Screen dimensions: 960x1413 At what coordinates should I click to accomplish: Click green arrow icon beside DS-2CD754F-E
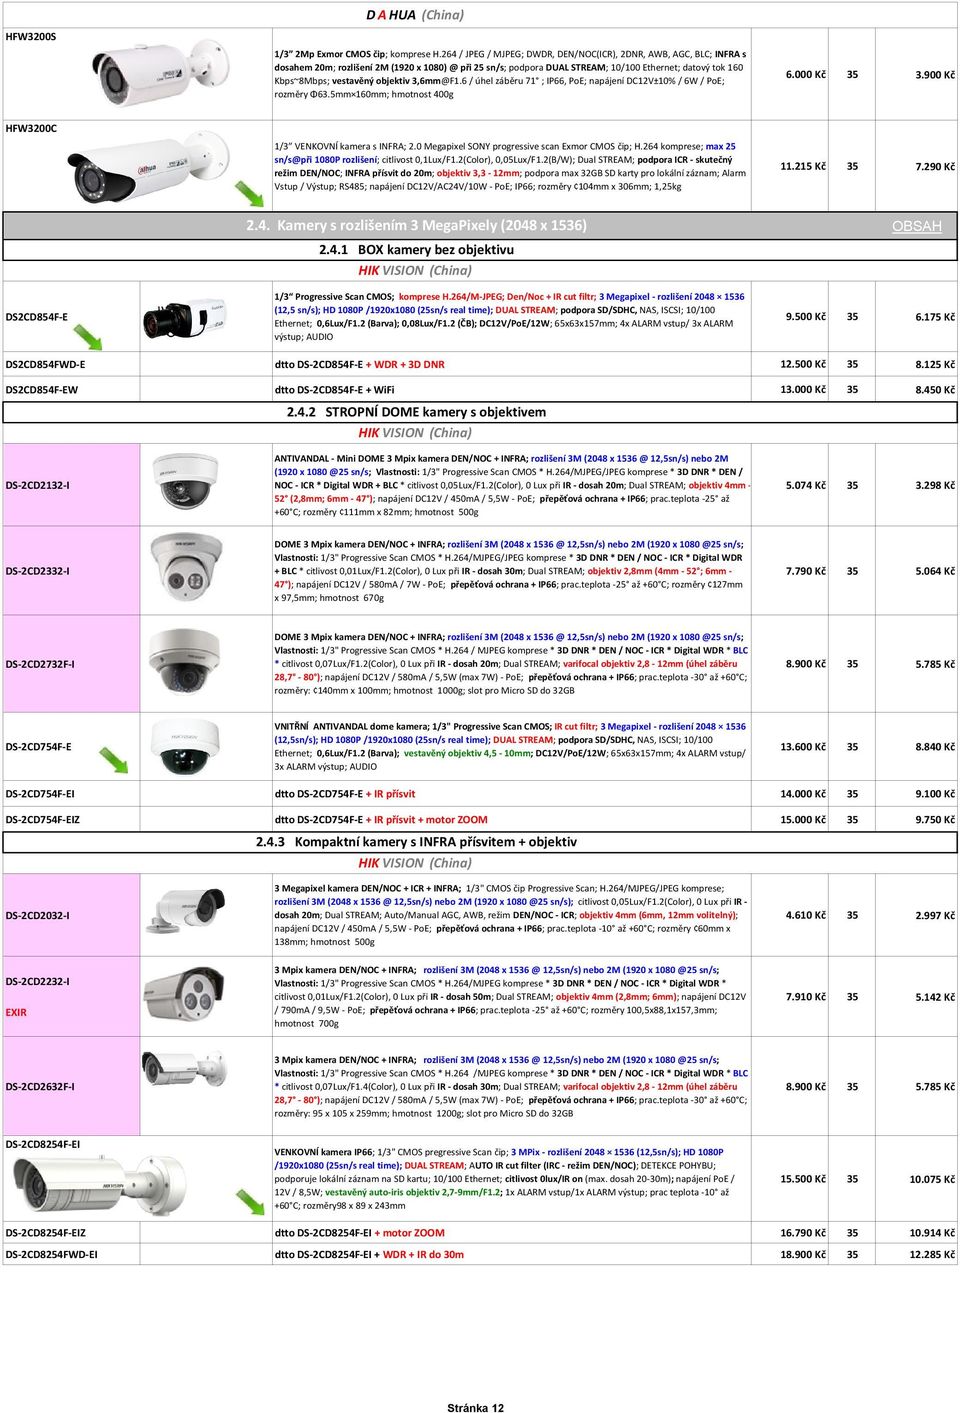(x=114, y=761)
